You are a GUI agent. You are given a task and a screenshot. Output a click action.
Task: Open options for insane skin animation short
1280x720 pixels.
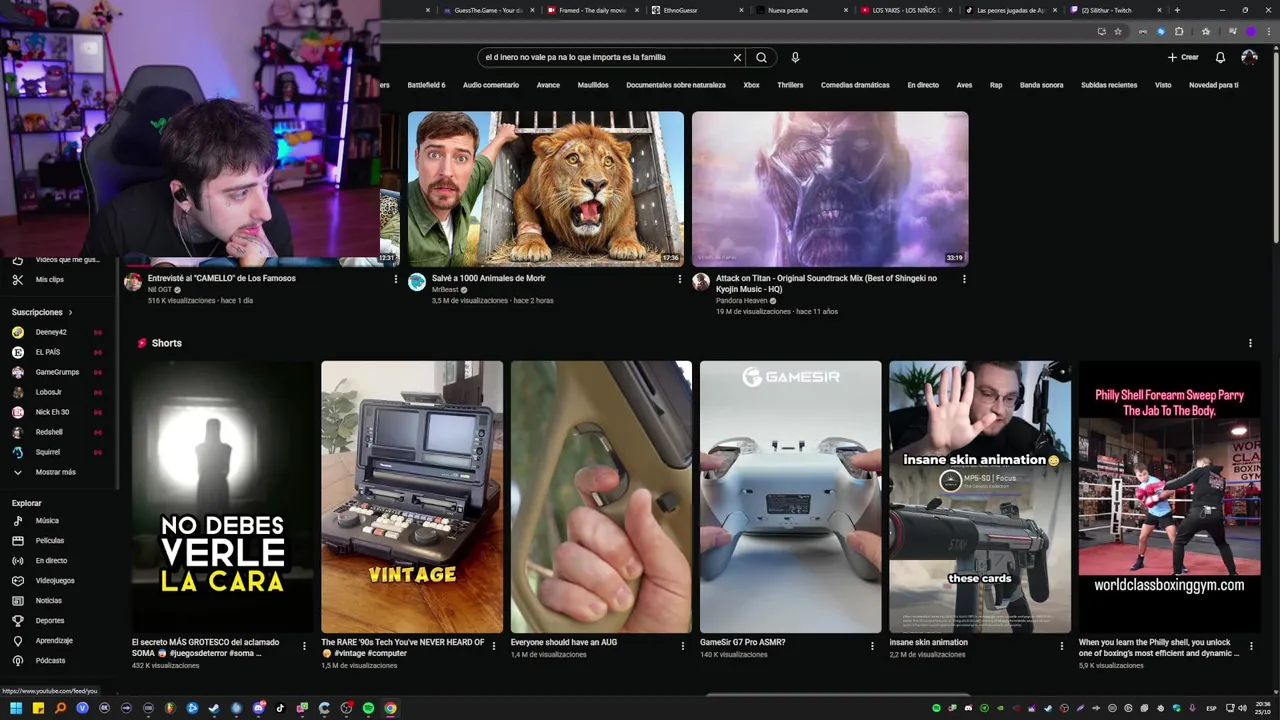[1062, 646]
